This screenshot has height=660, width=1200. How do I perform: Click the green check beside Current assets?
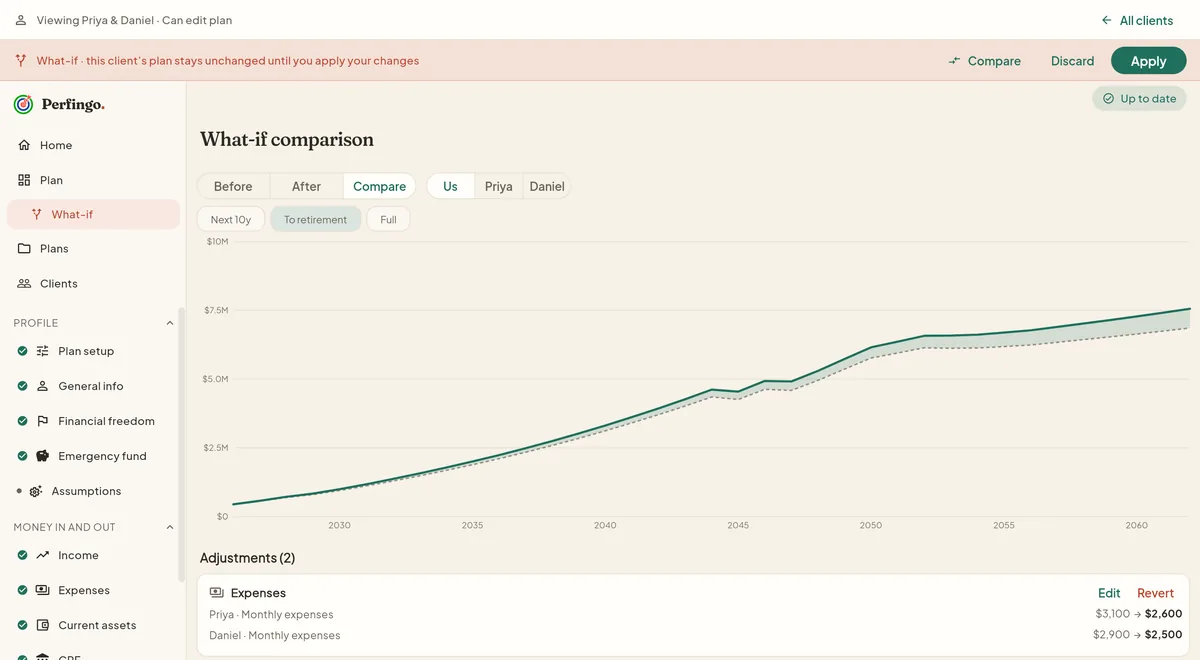(22, 625)
